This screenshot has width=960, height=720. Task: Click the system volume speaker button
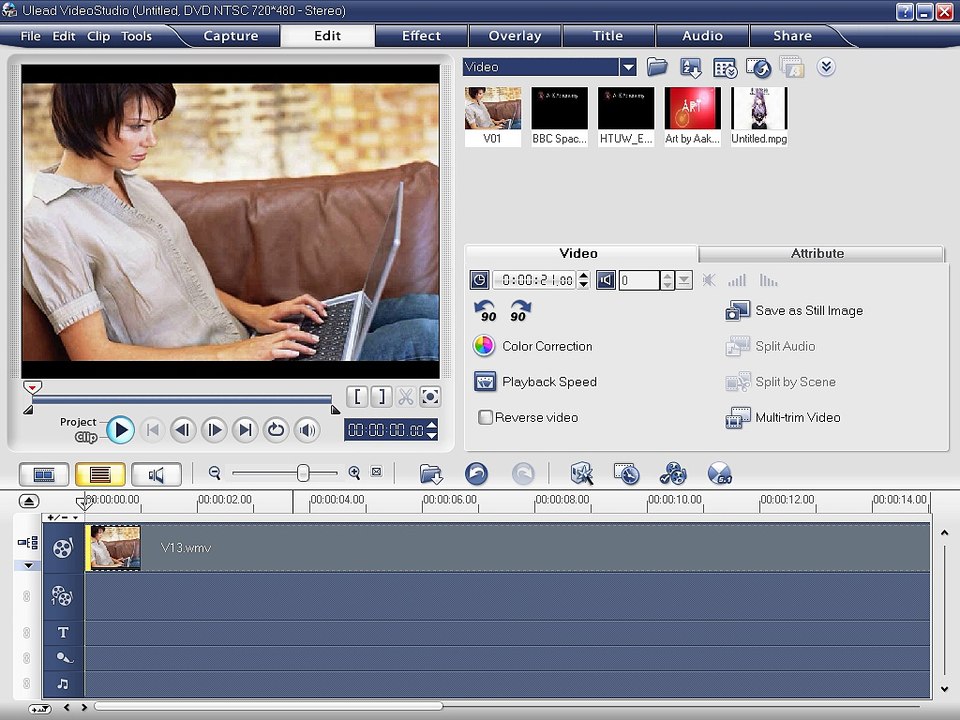click(x=307, y=430)
